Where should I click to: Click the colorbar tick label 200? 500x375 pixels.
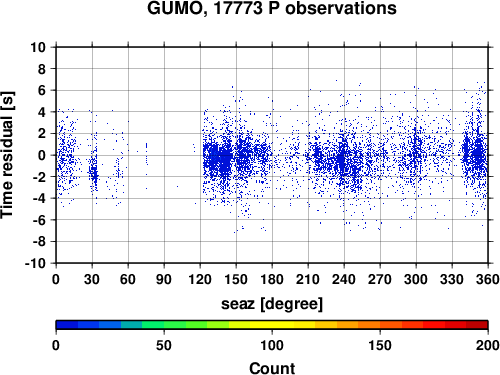point(488,345)
